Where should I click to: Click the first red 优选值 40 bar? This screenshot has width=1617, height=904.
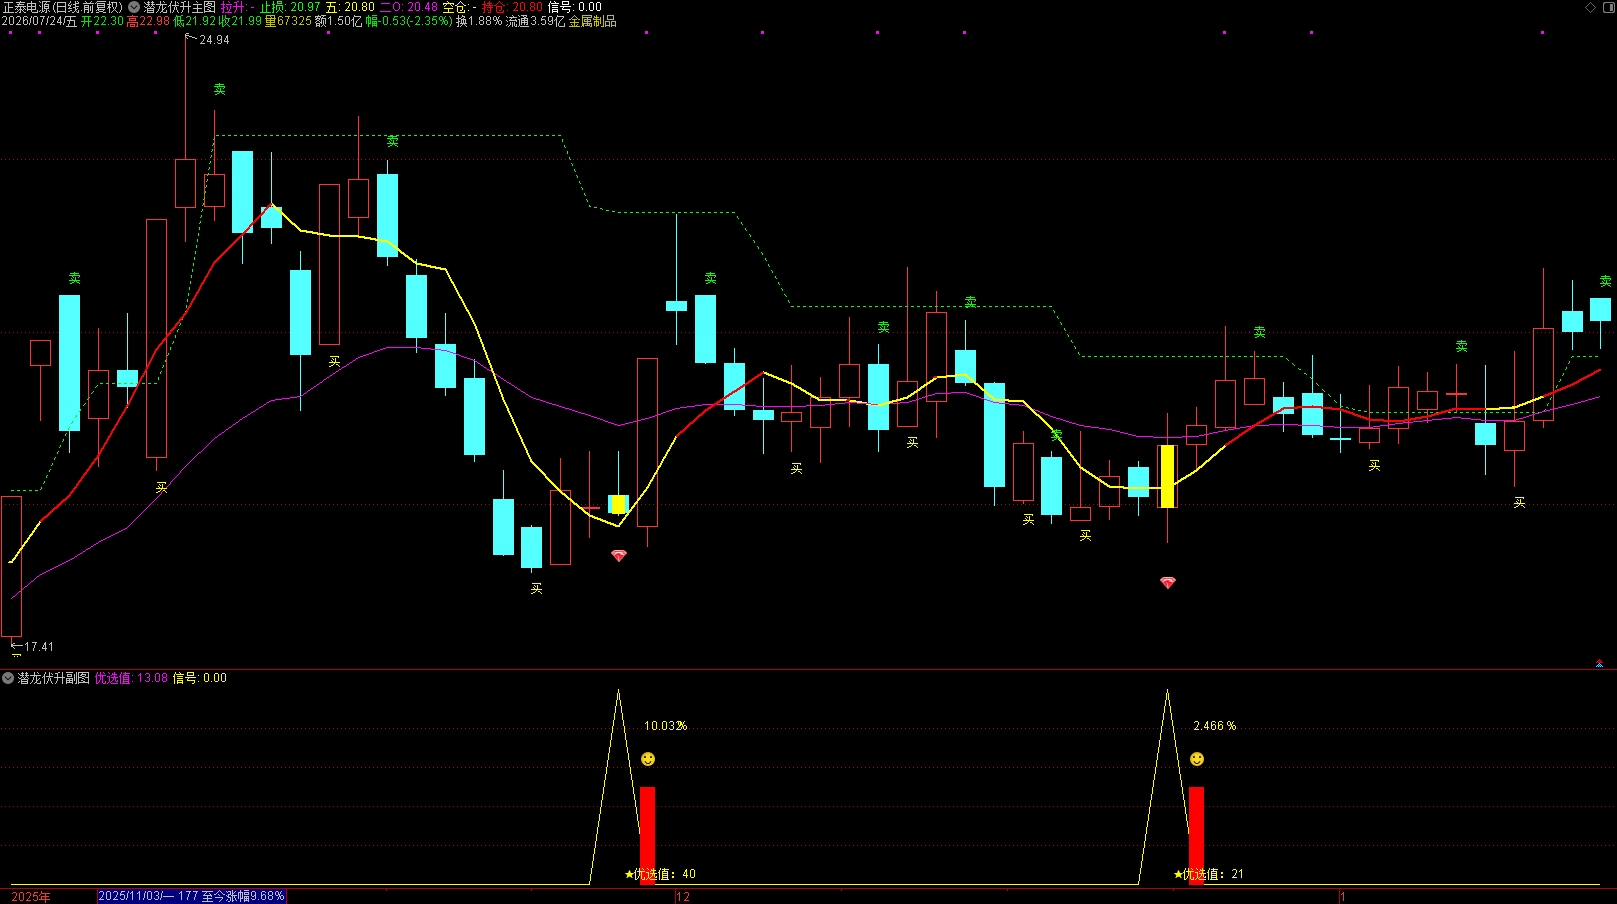(x=648, y=835)
